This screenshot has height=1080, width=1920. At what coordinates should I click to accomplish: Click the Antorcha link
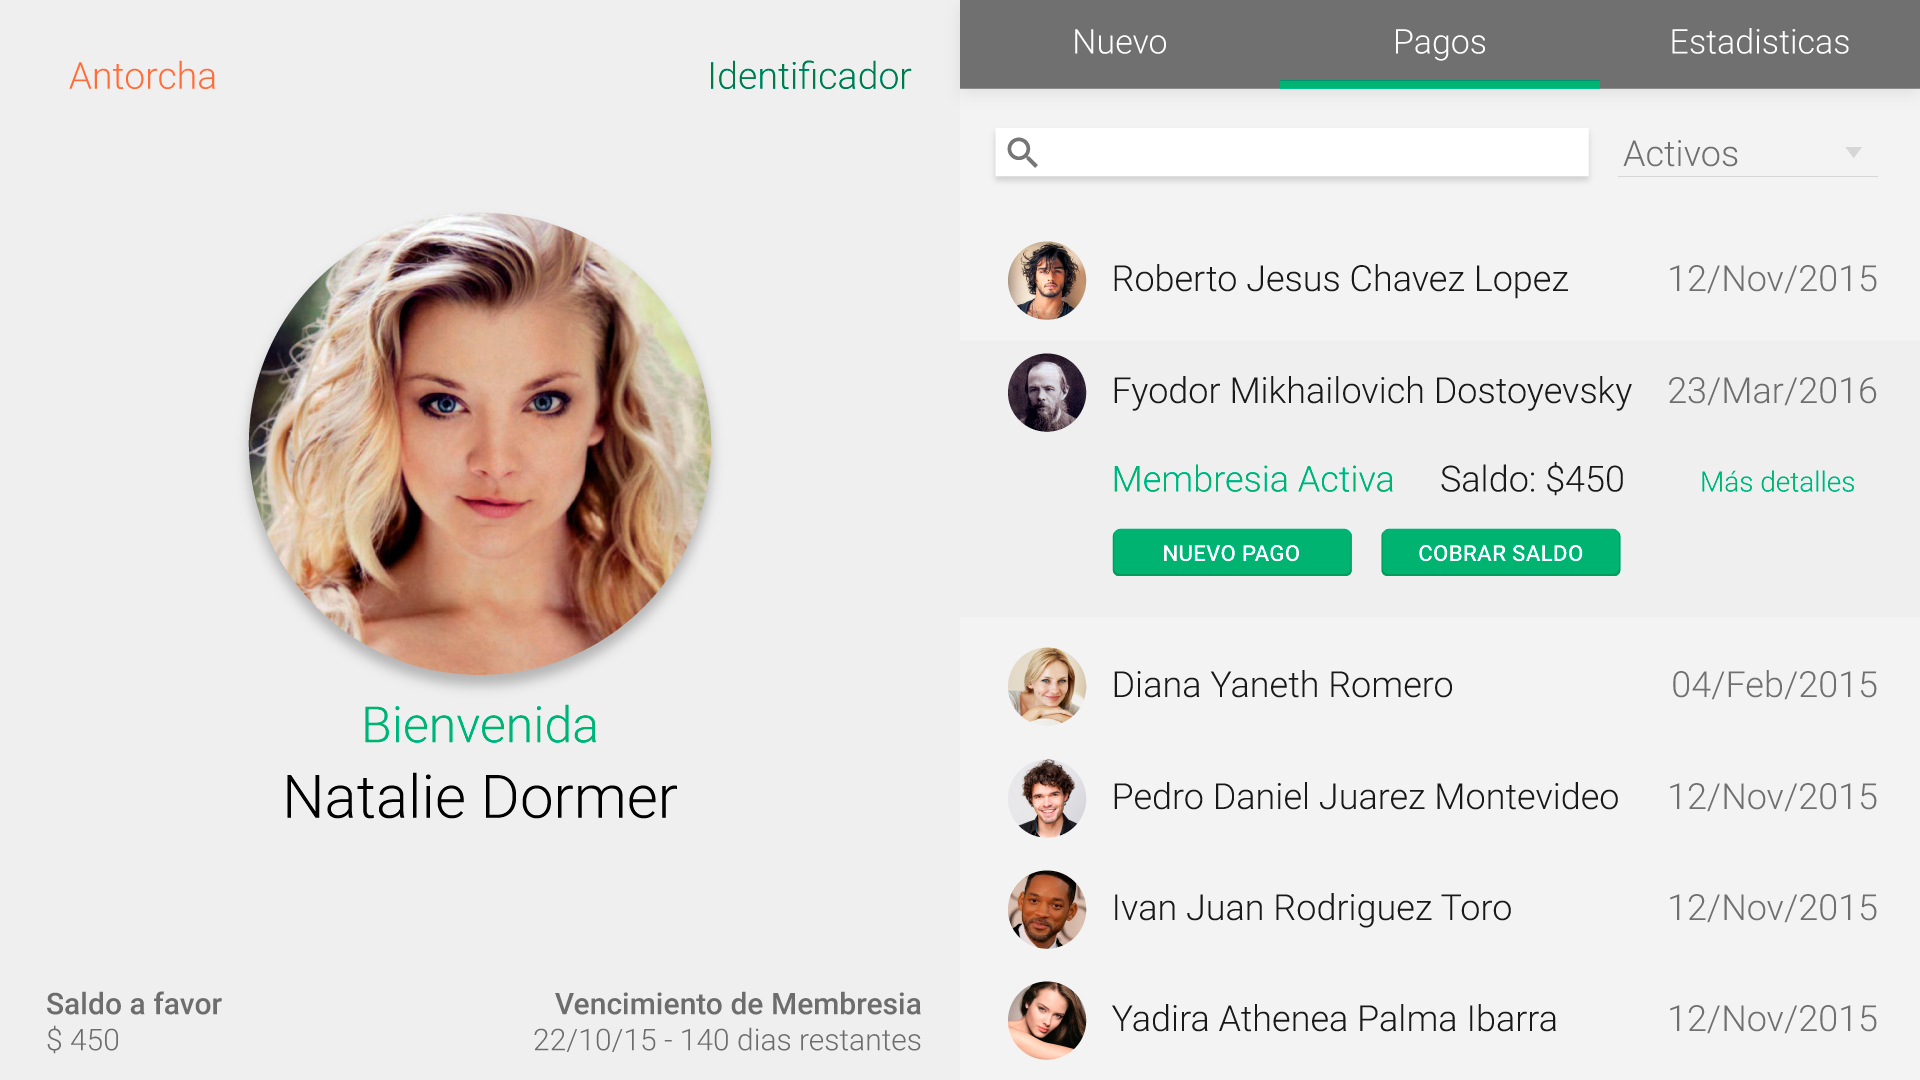[x=142, y=76]
